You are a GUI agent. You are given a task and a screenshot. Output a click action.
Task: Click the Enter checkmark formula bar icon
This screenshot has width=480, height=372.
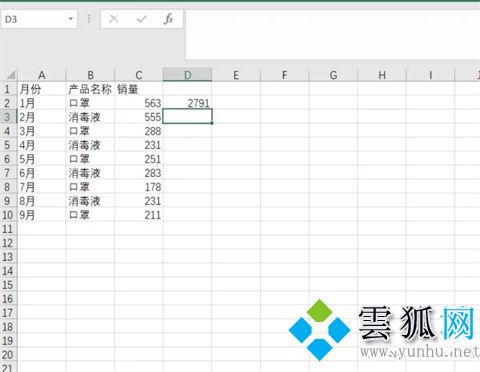(141, 19)
